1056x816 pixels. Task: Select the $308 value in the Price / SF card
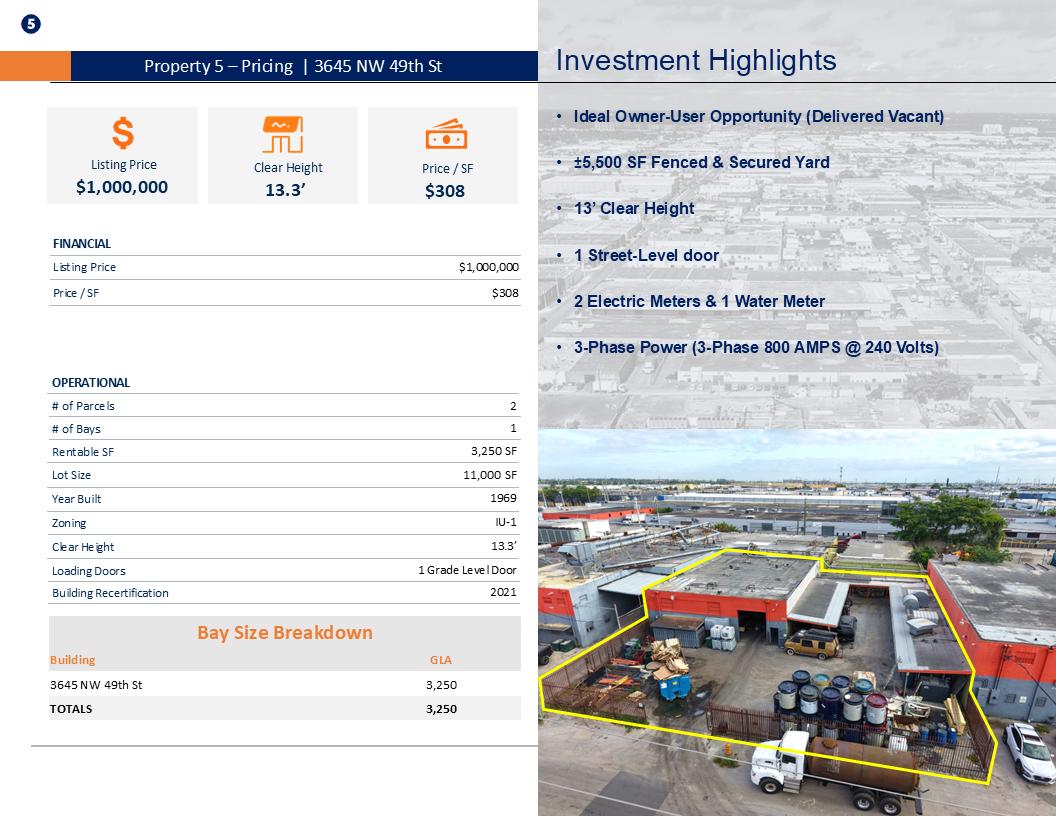click(x=444, y=191)
